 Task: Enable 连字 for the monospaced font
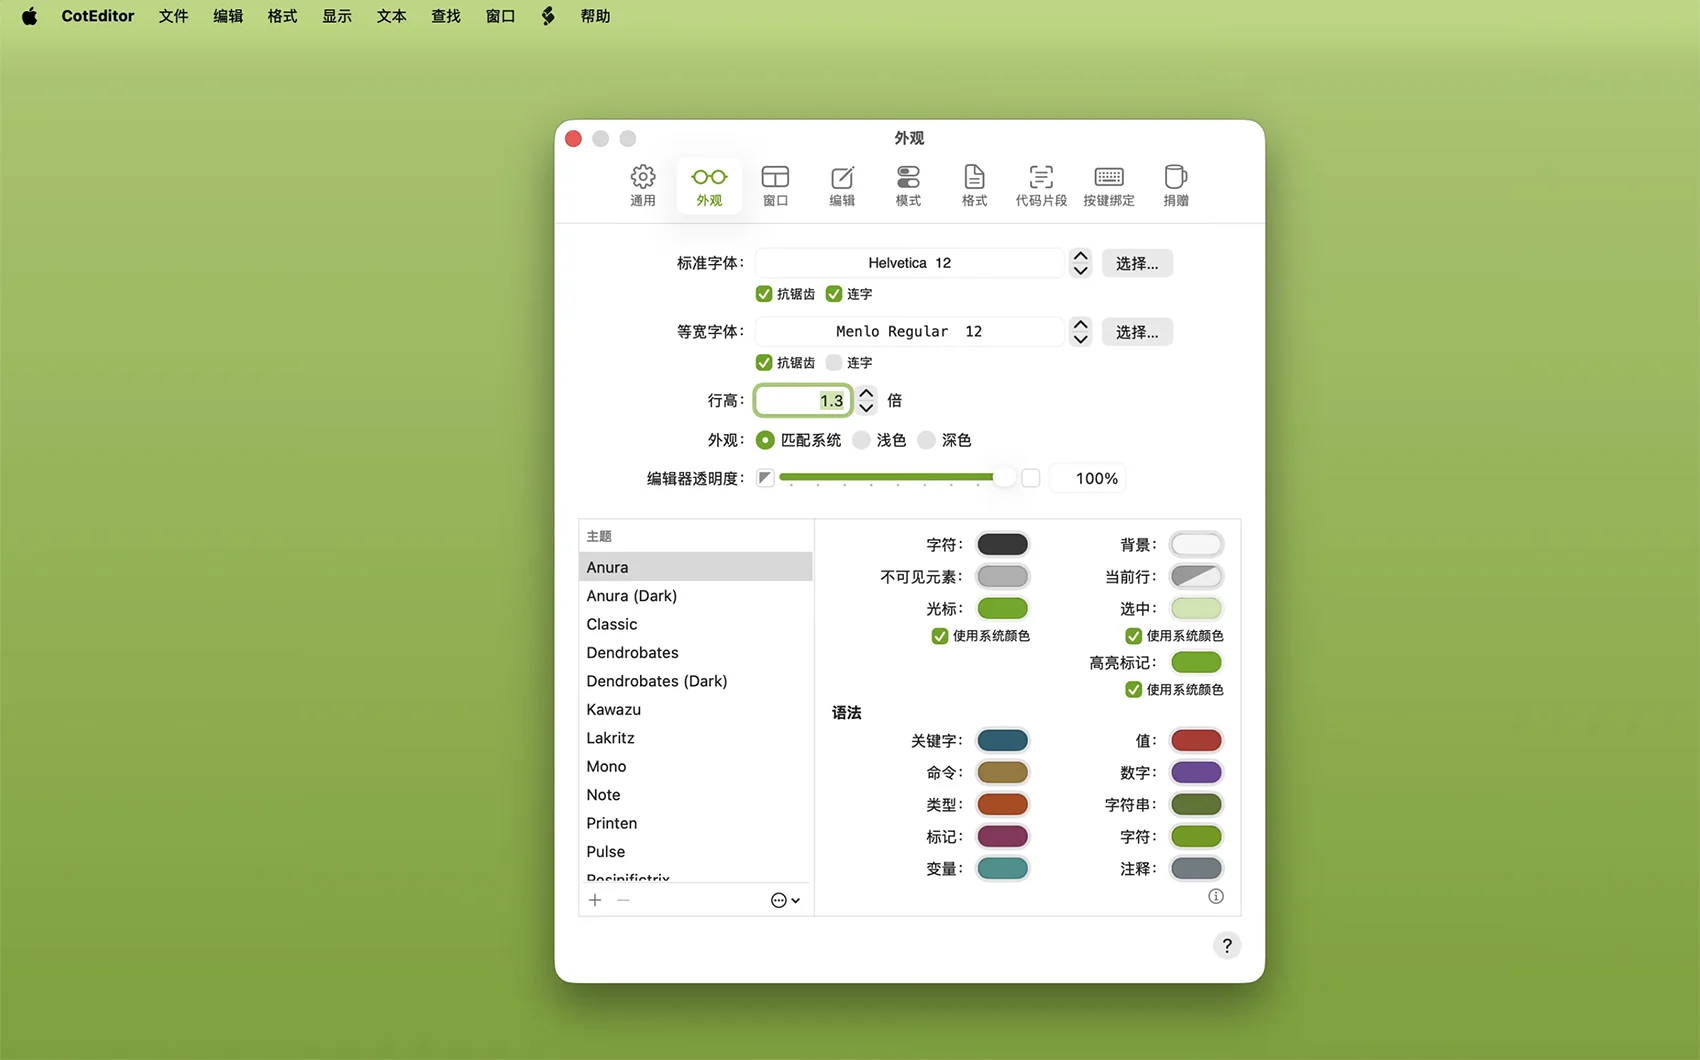[834, 363]
